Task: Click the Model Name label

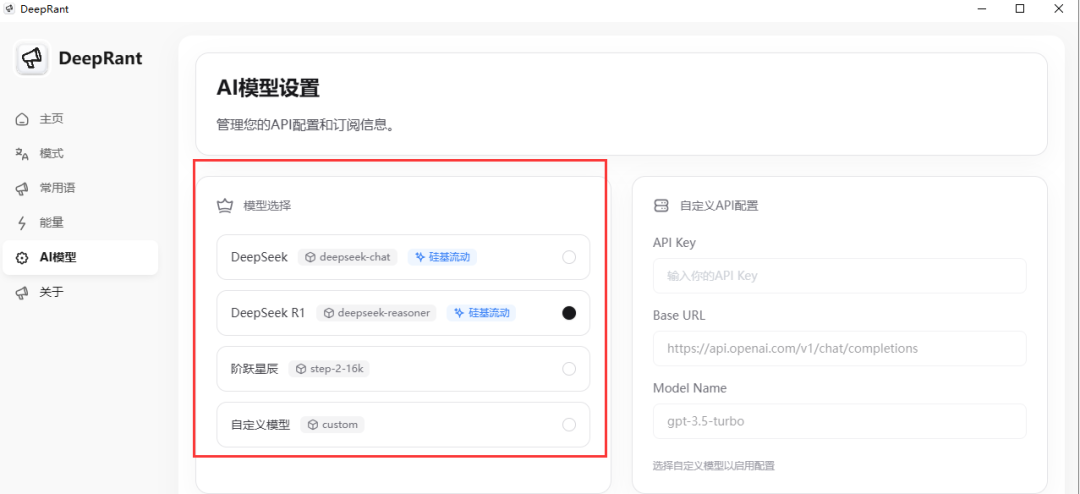Action: pos(689,388)
